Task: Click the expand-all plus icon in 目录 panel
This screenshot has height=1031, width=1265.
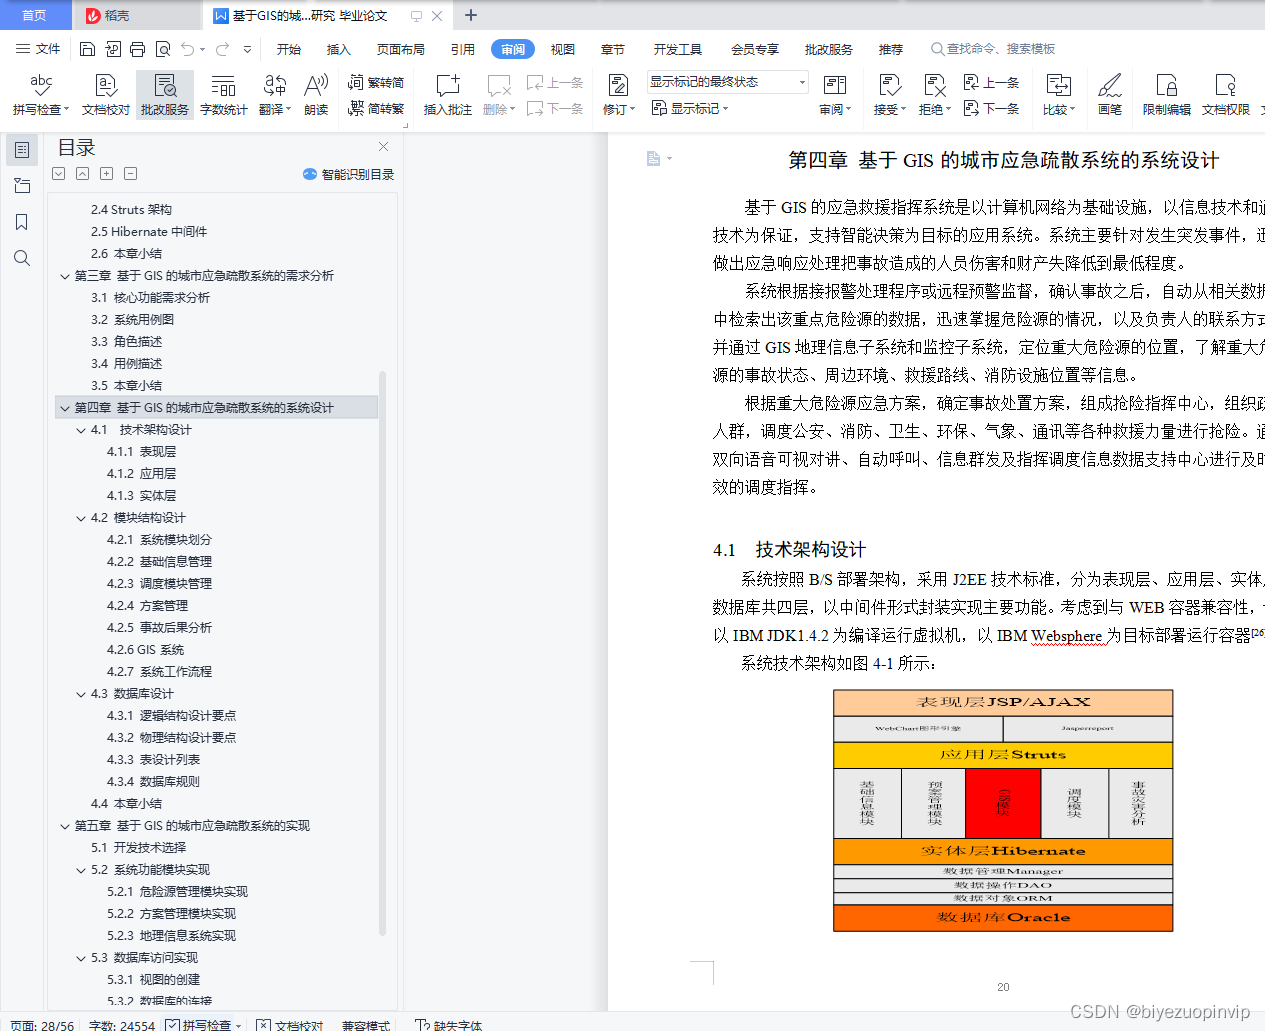Action: [106, 173]
